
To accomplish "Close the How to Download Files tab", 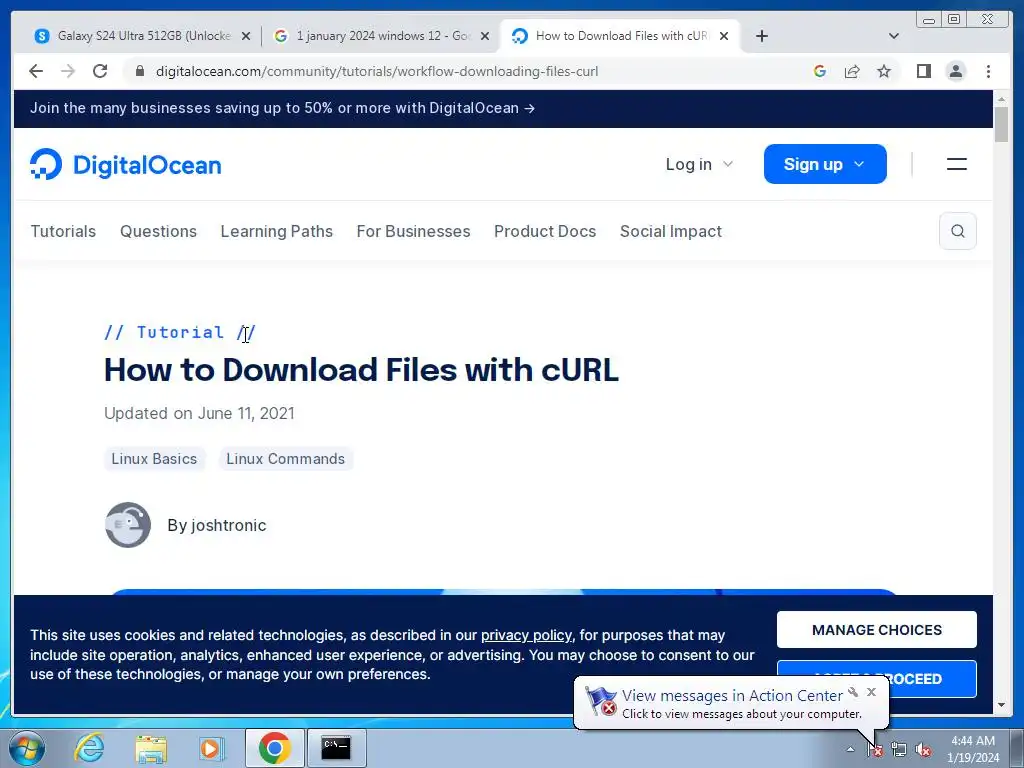I will [724, 36].
